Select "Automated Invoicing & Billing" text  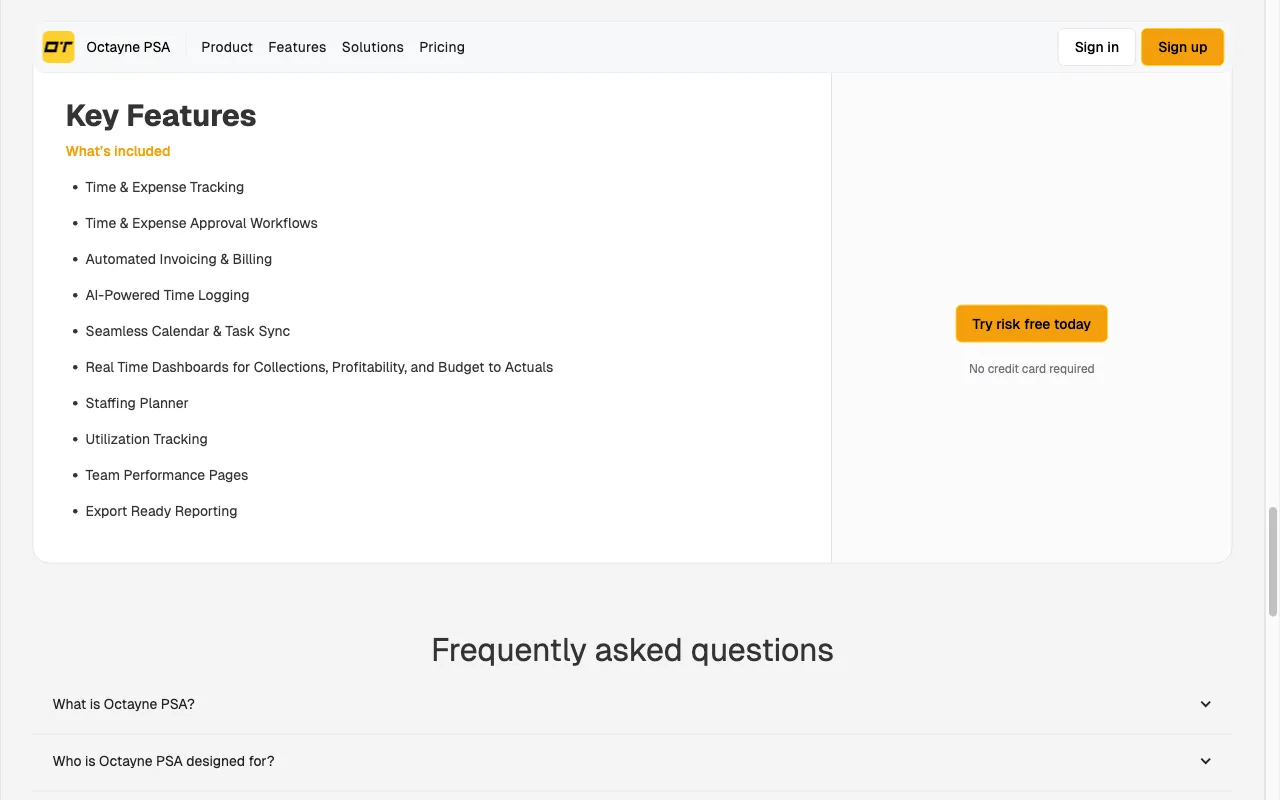point(179,259)
